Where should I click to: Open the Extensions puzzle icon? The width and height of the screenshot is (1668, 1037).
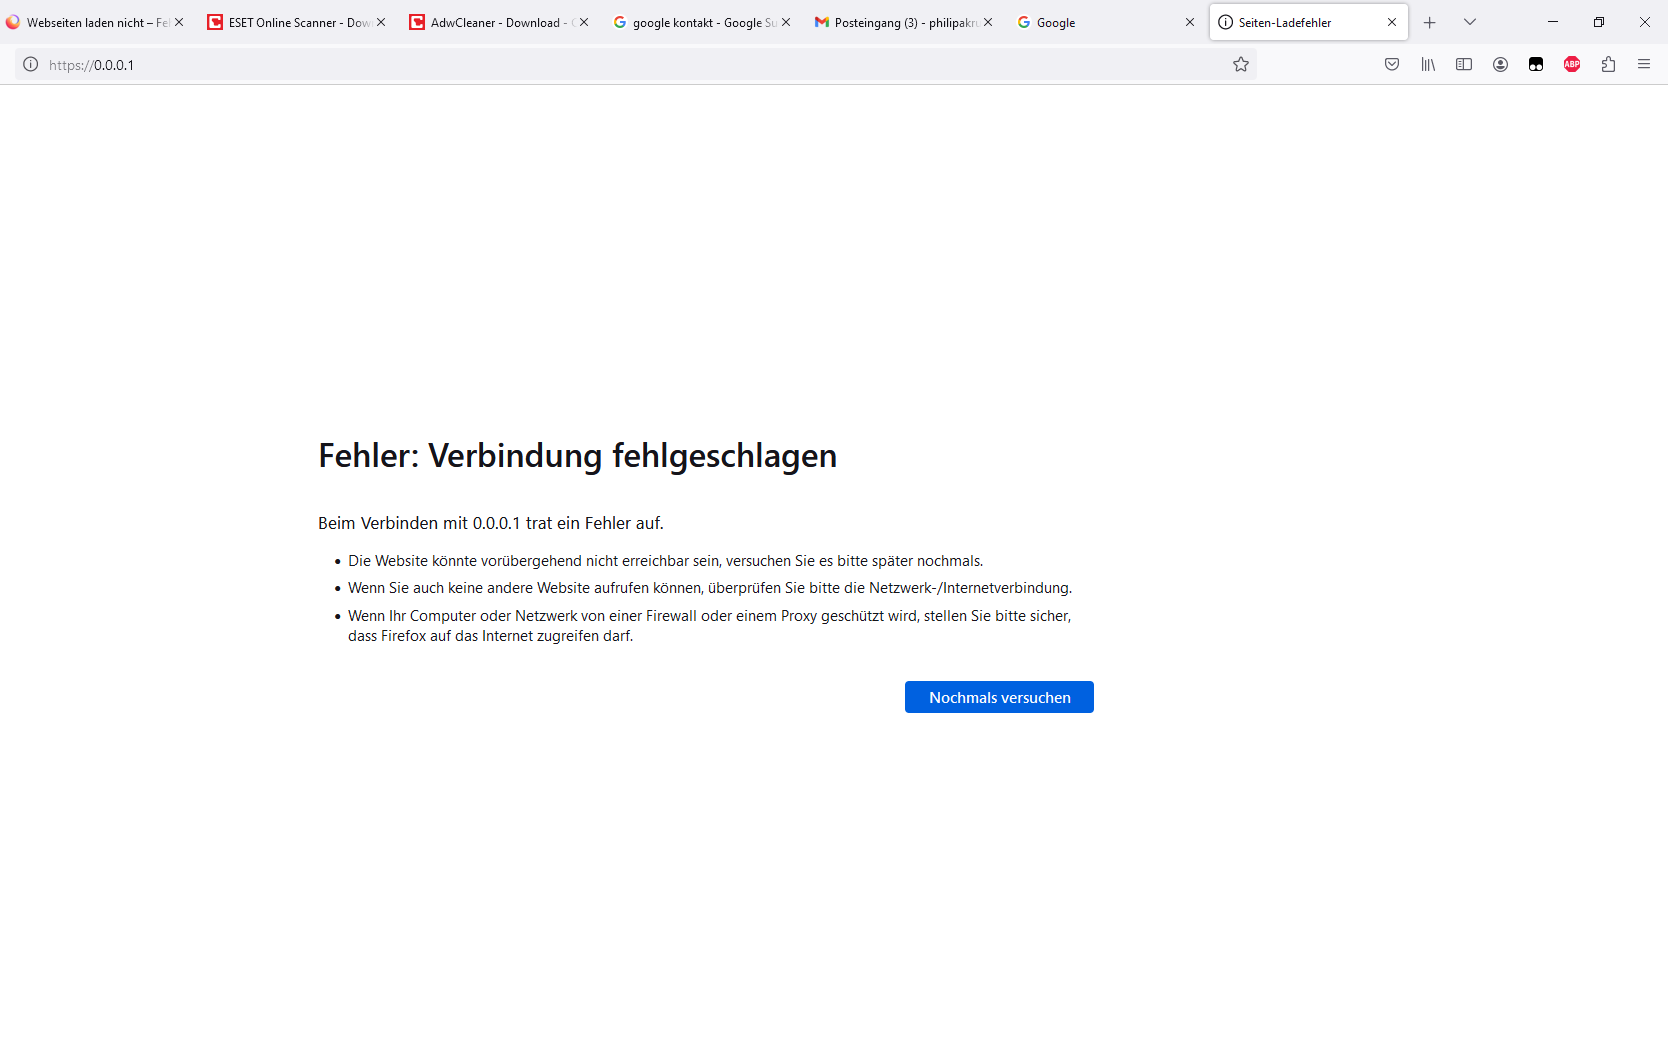tap(1608, 65)
